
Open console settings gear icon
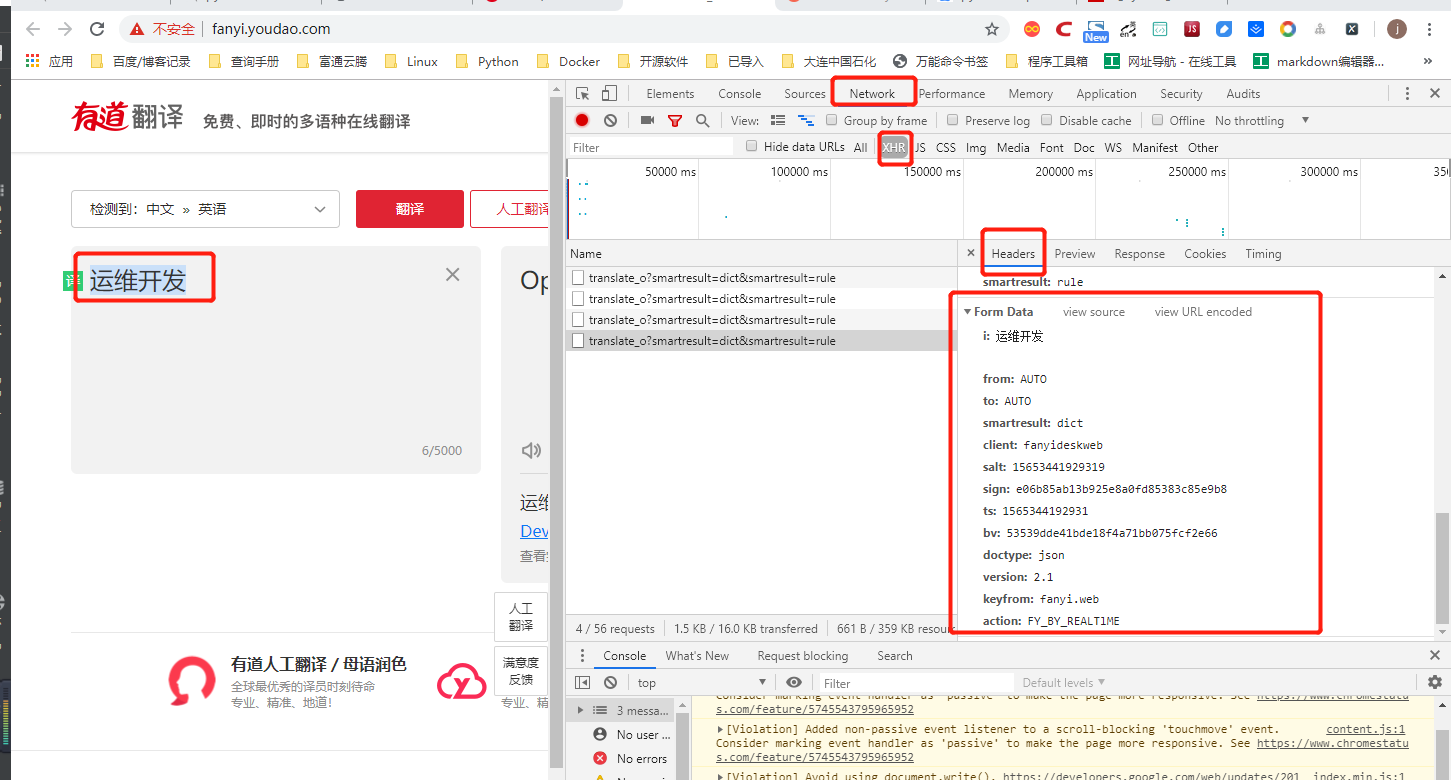(x=1435, y=682)
